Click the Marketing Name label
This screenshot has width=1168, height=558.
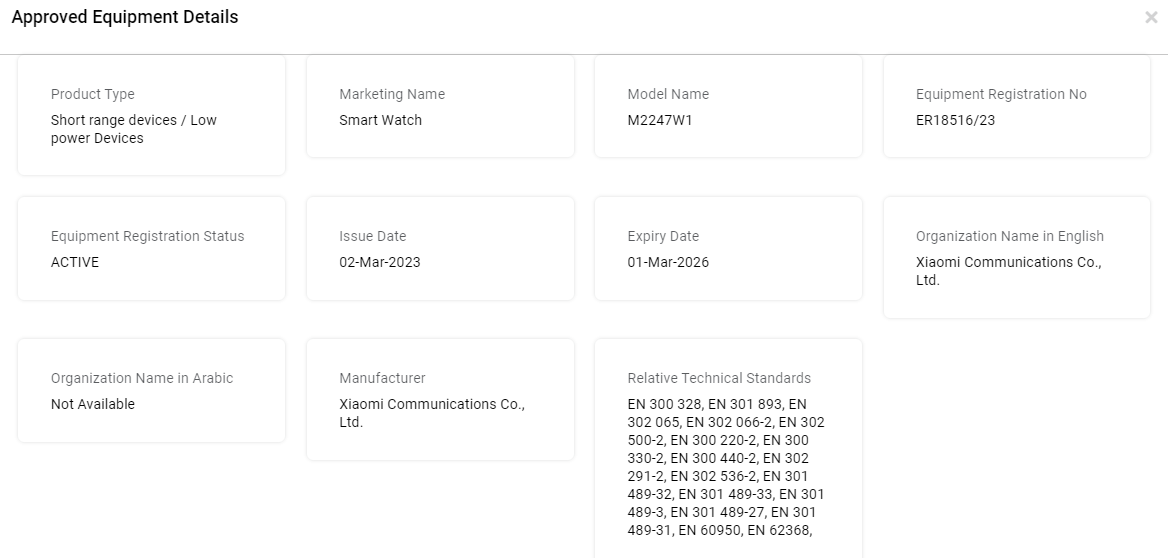[392, 95]
